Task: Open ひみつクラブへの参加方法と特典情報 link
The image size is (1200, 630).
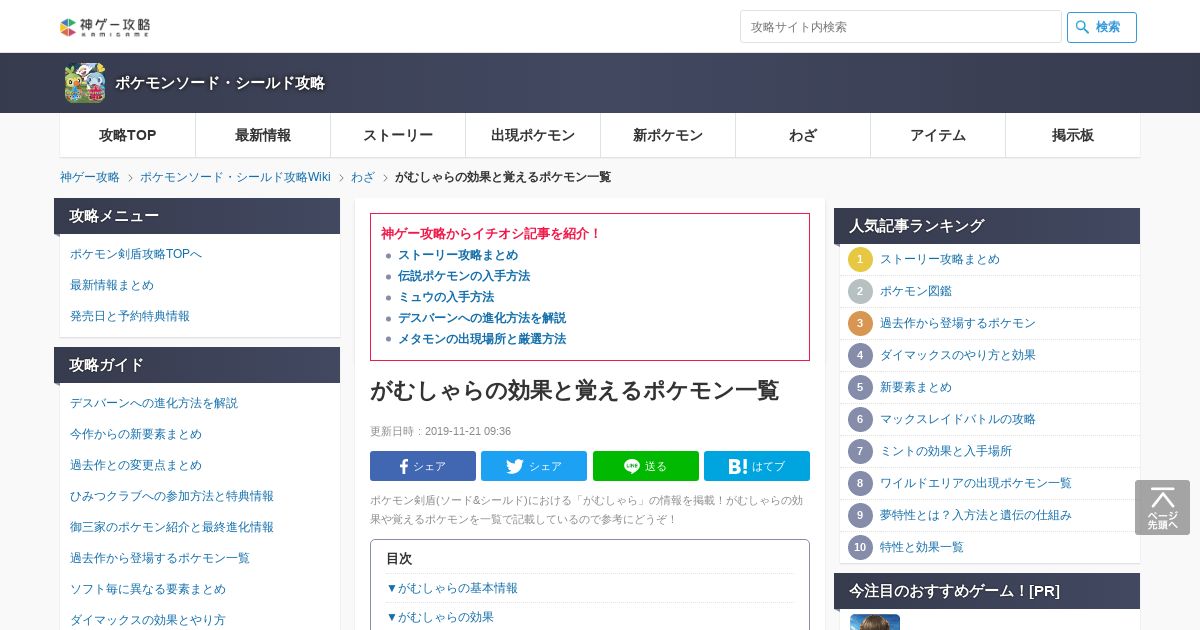Action: click(172, 496)
